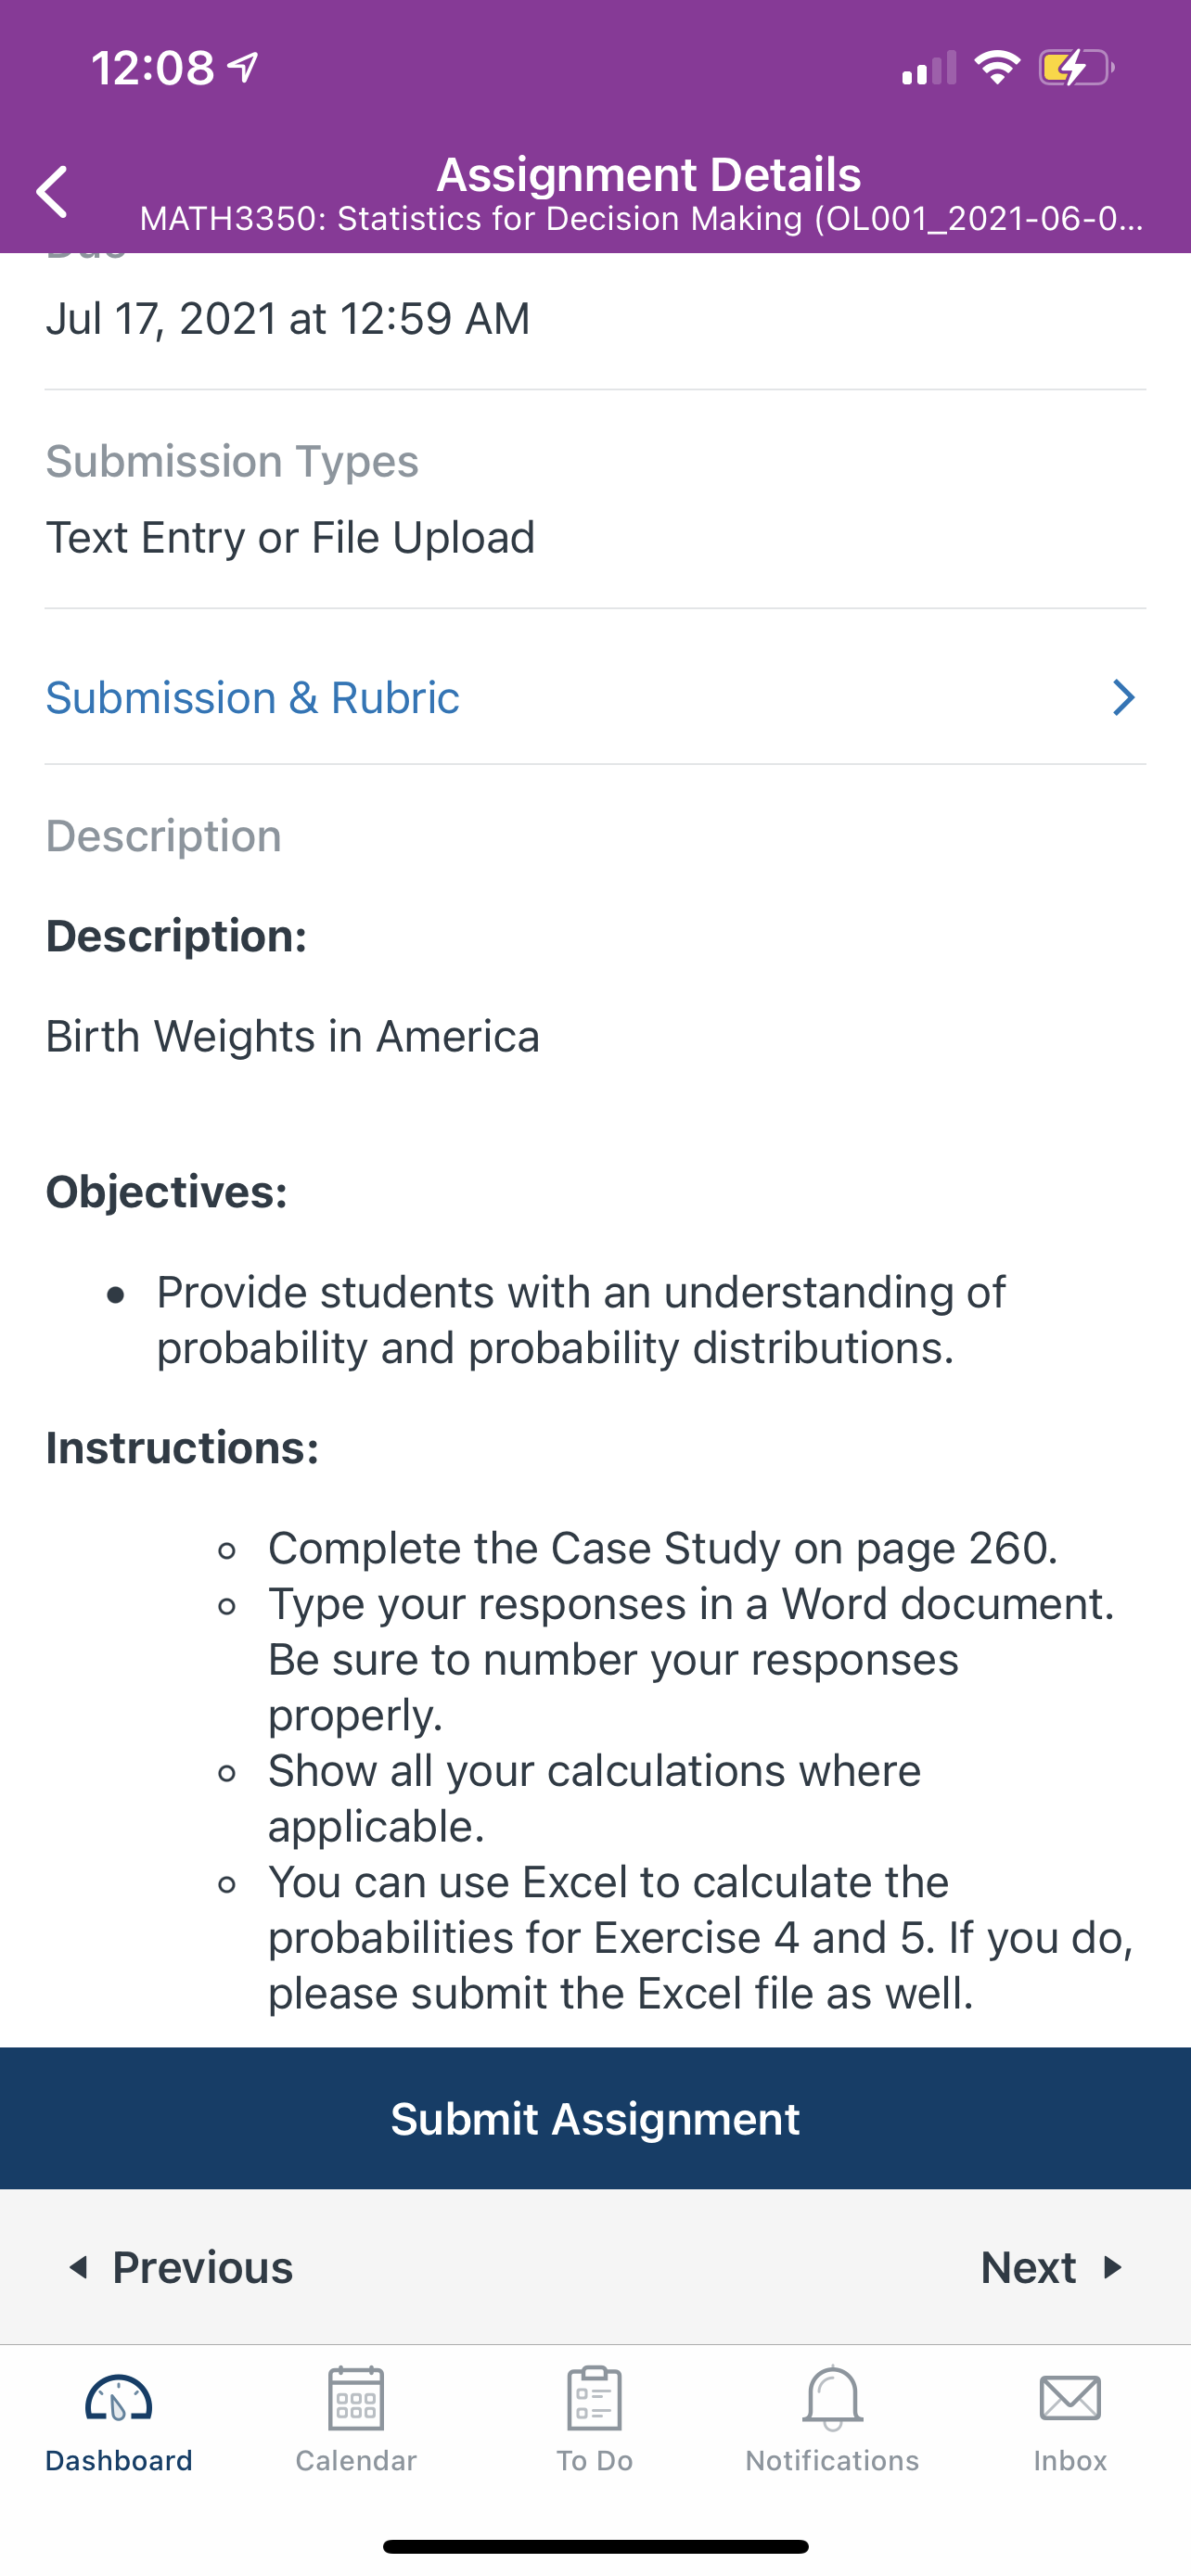Tap the back arrow in header
The width and height of the screenshot is (1191, 2576).
52,191
